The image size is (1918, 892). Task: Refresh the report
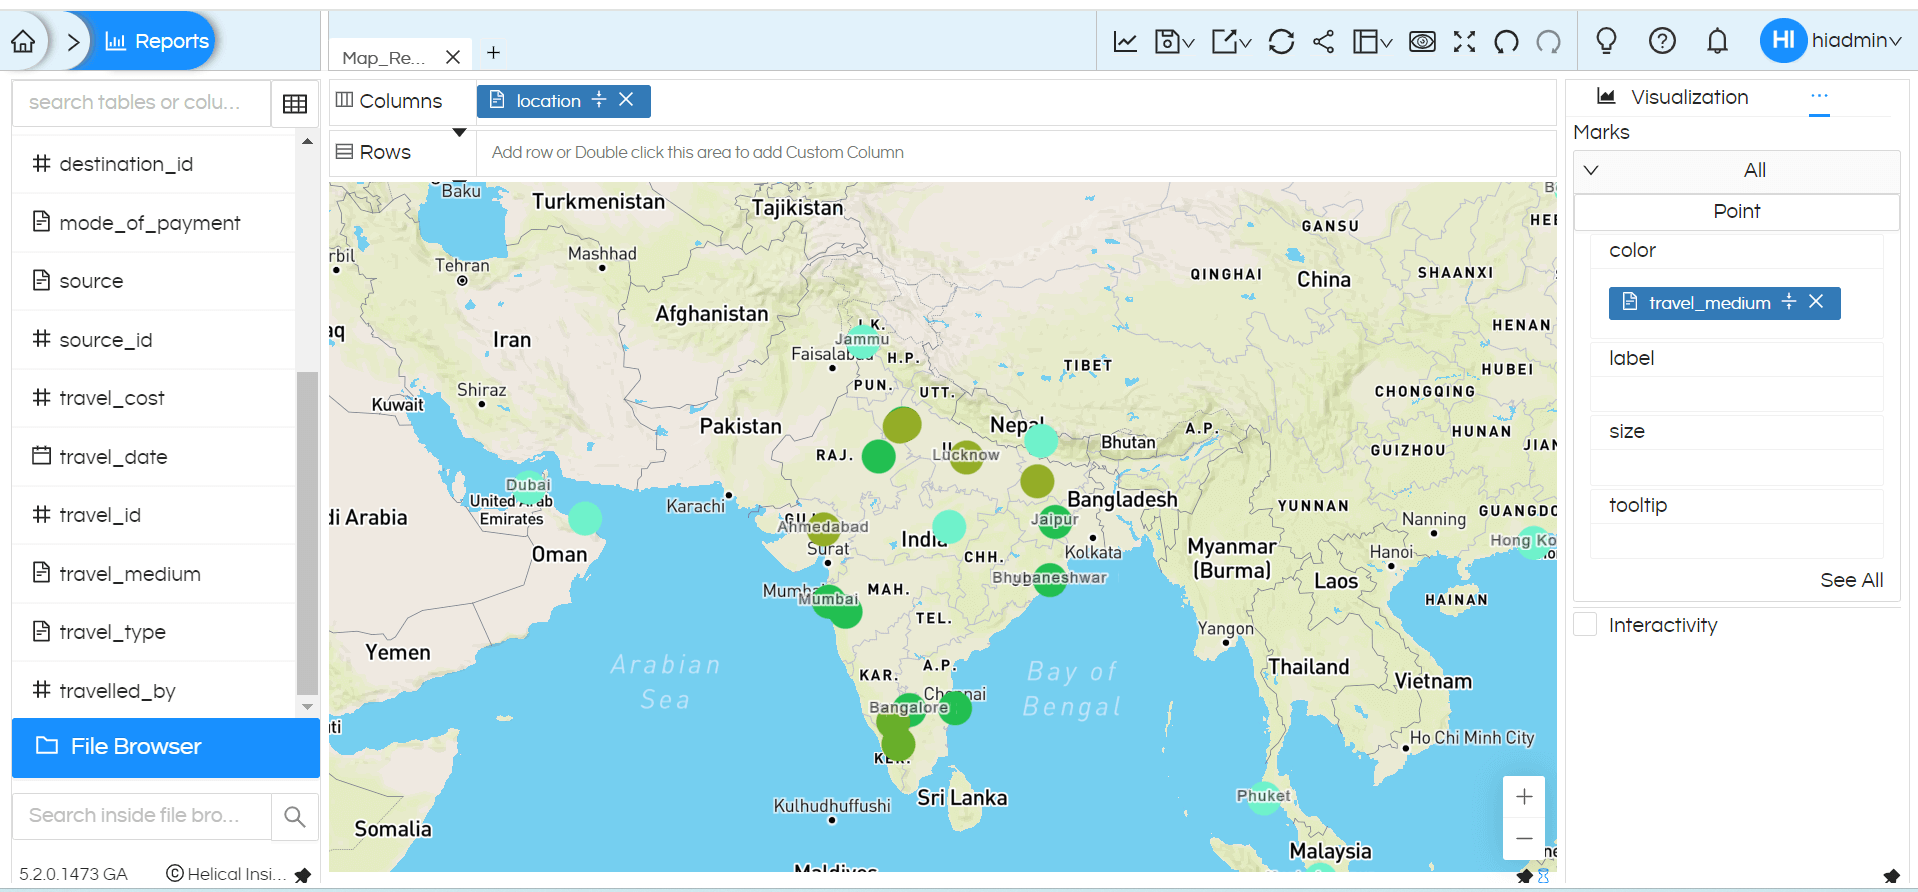point(1281,41)
